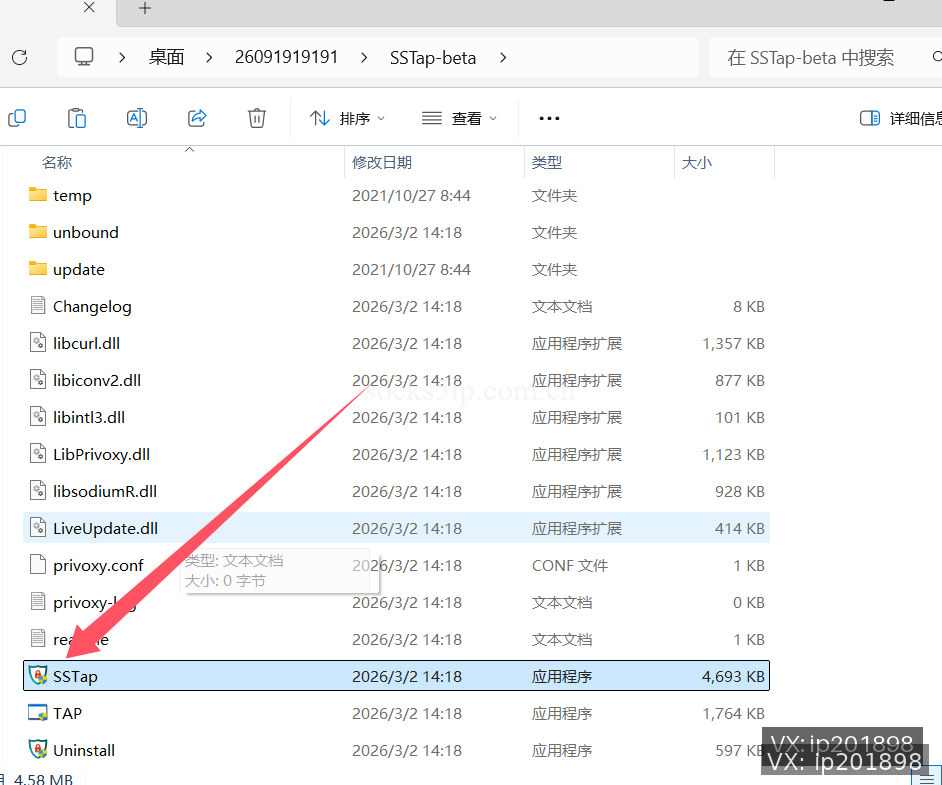Select the TAP application icon

[x=38, y=713]
